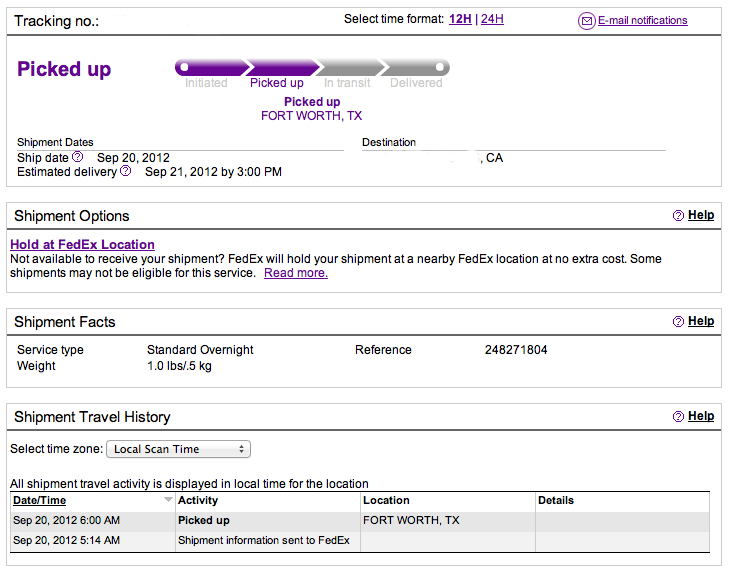The image size is (729, 574).
Task: Sort by the Date/Time column header
Action: [x=40, y=501]
